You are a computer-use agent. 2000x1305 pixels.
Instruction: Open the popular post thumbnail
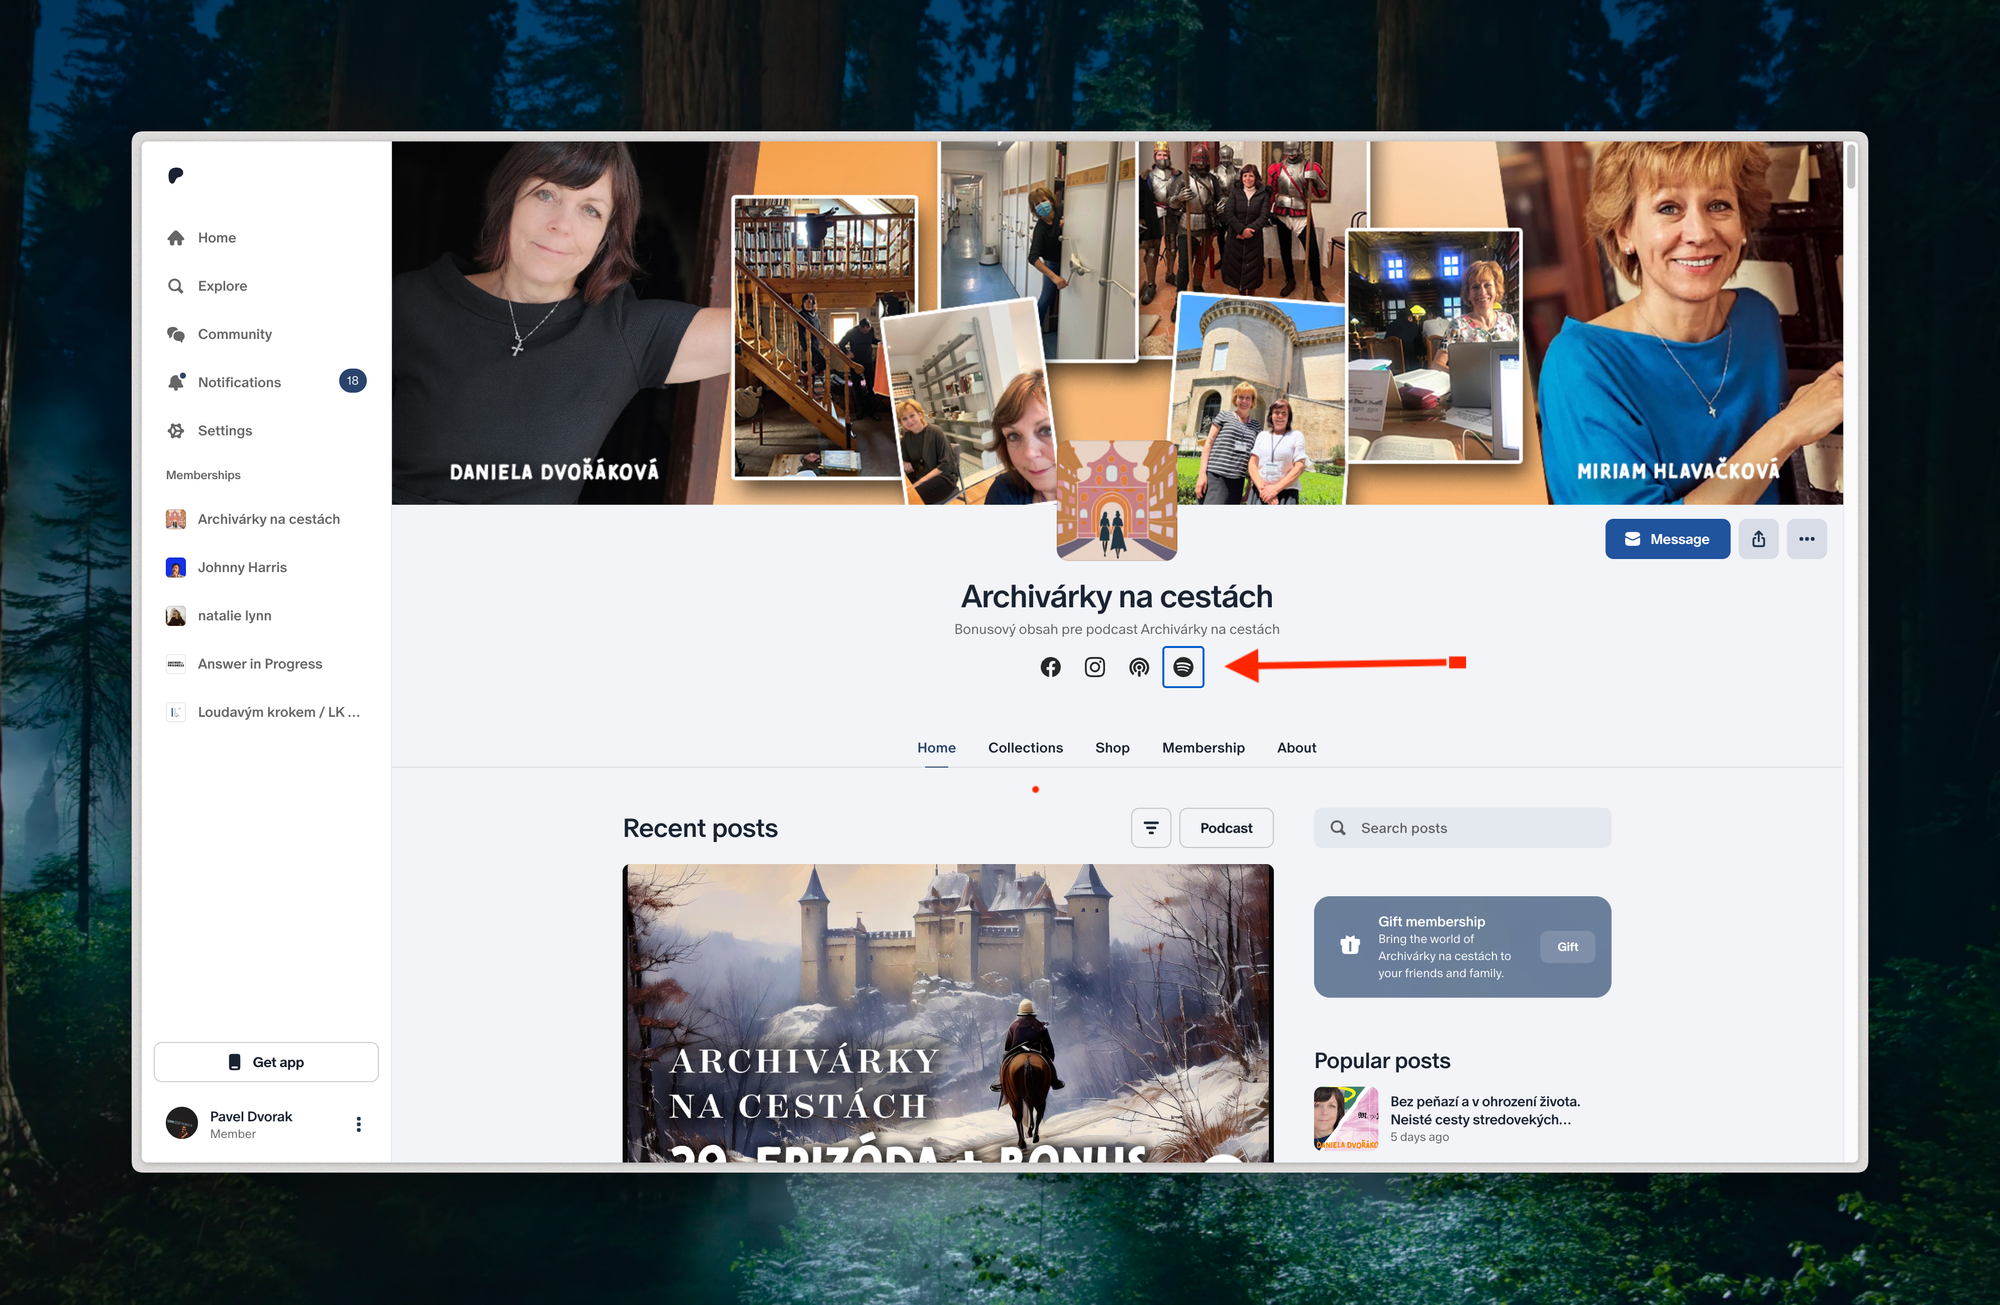click(1346, 1118)
